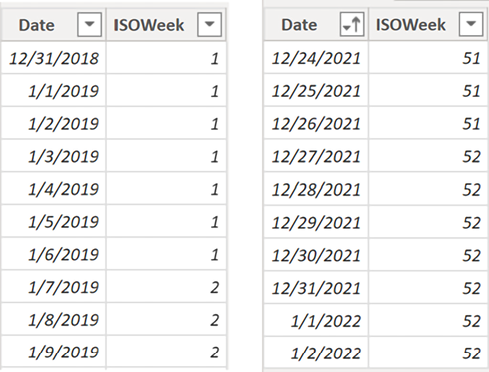Open the left table's ISOWeek filter dropdown
Screen dimensions: 489x372
tap(209, 24)
